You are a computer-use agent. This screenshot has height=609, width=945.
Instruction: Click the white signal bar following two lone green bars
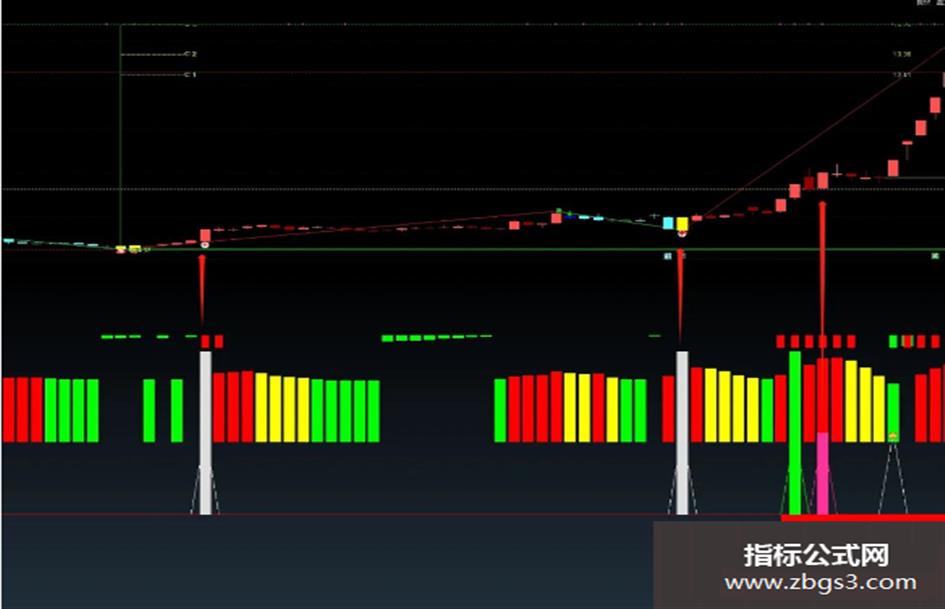[x=206, y=433]
